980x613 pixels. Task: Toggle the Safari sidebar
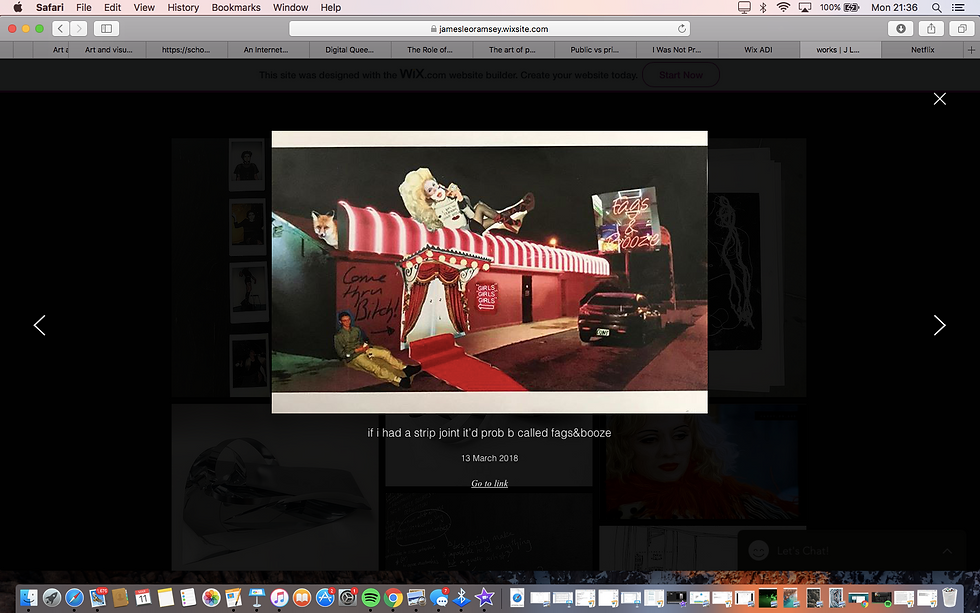[106, 29]
